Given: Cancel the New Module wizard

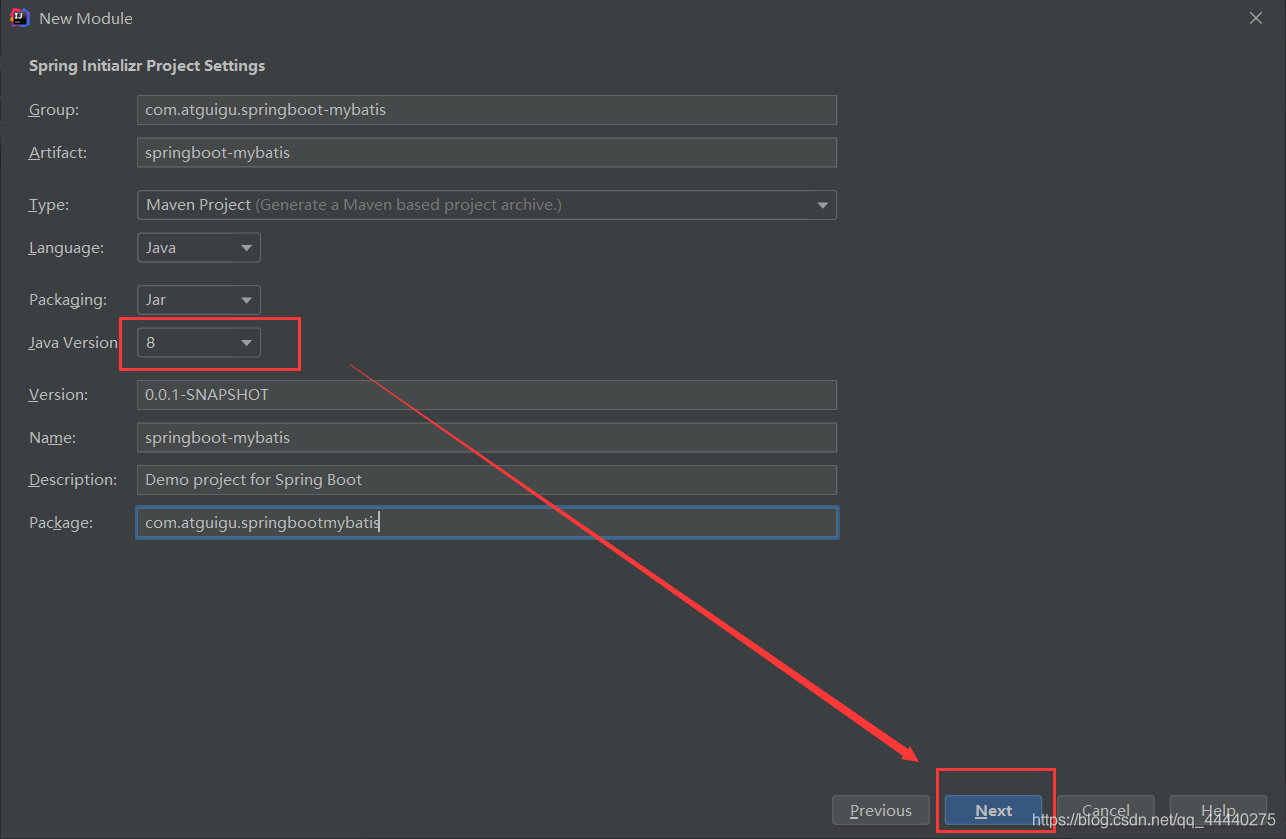Looking at the screenshot, I should pos(1105,810).
